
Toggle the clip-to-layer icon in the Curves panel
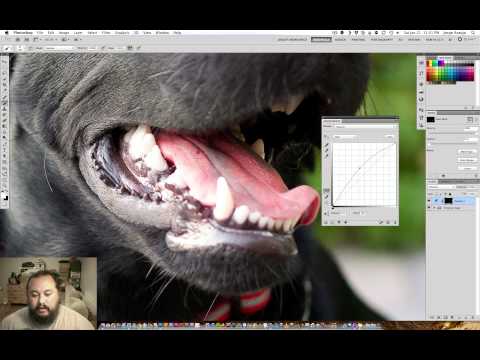point(339,222)
